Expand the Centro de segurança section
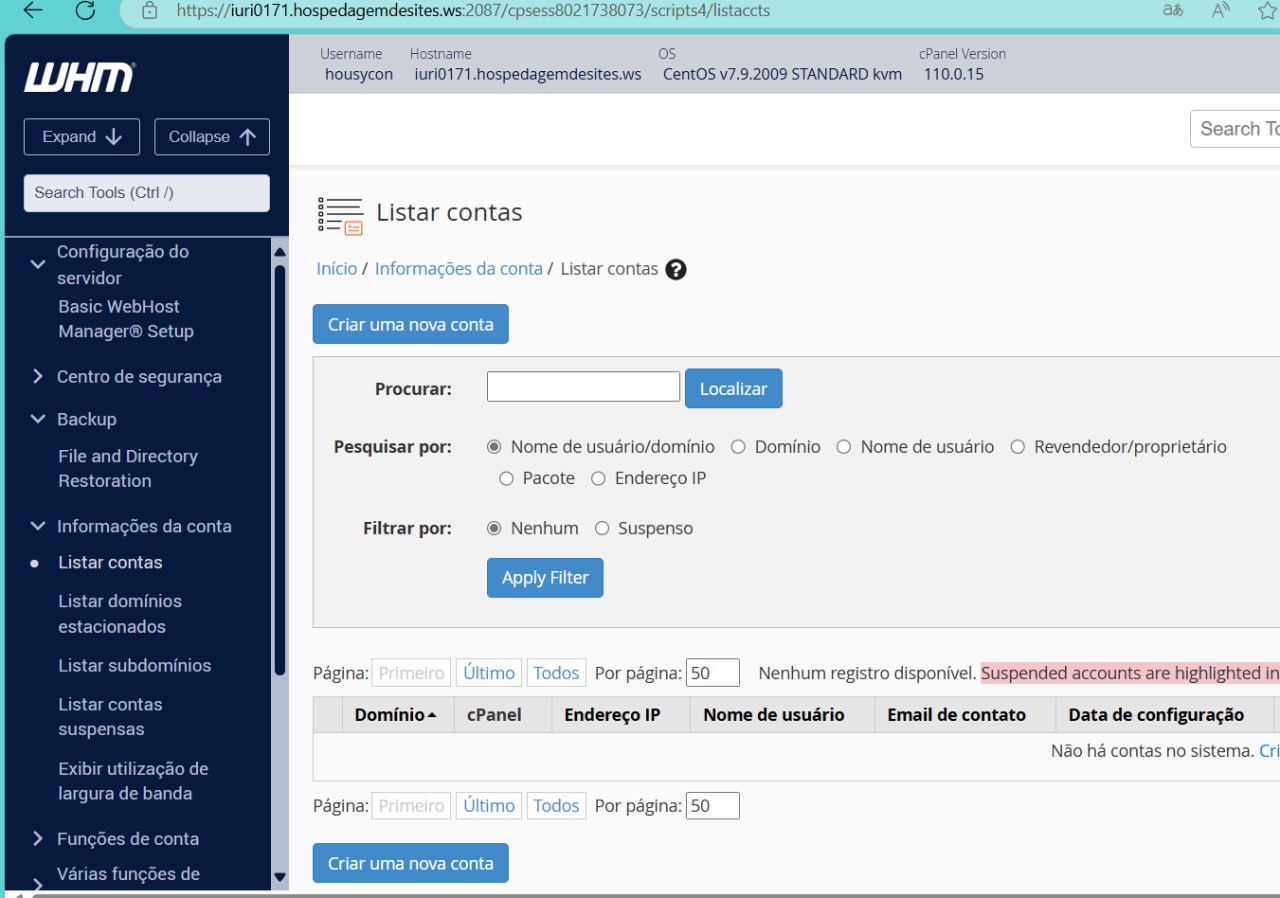 [x=38, y=377]
